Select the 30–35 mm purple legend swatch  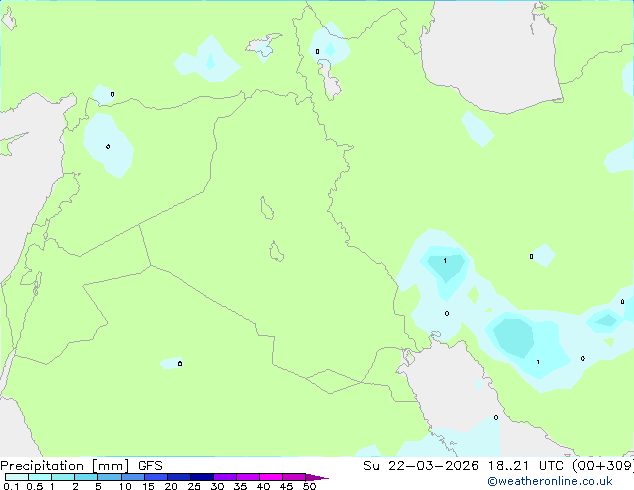coord(225,477)
